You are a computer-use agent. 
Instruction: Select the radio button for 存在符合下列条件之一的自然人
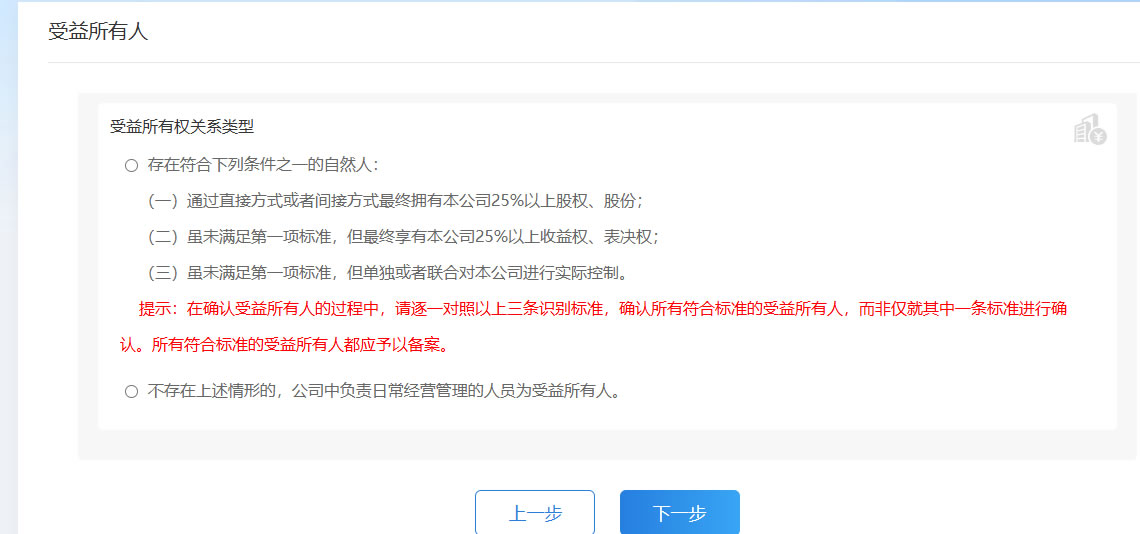click(131, 165)
